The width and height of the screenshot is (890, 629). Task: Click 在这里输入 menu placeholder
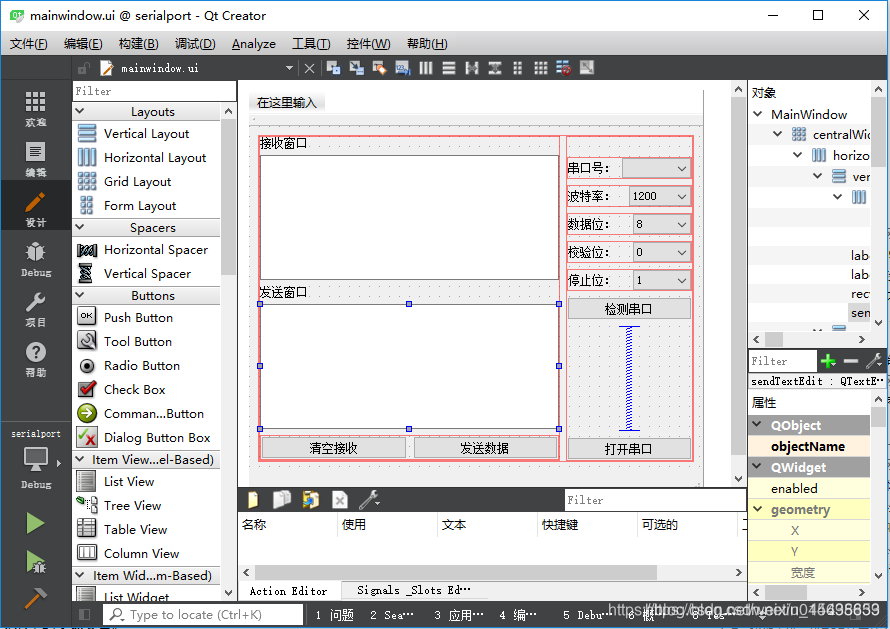click(287, 103)
